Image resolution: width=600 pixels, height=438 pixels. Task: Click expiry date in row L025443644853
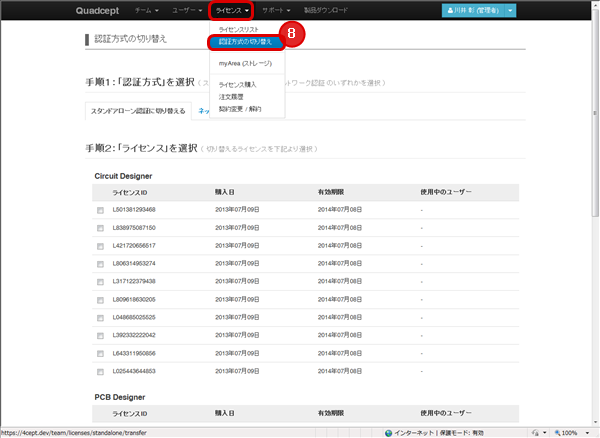(340, 371)
